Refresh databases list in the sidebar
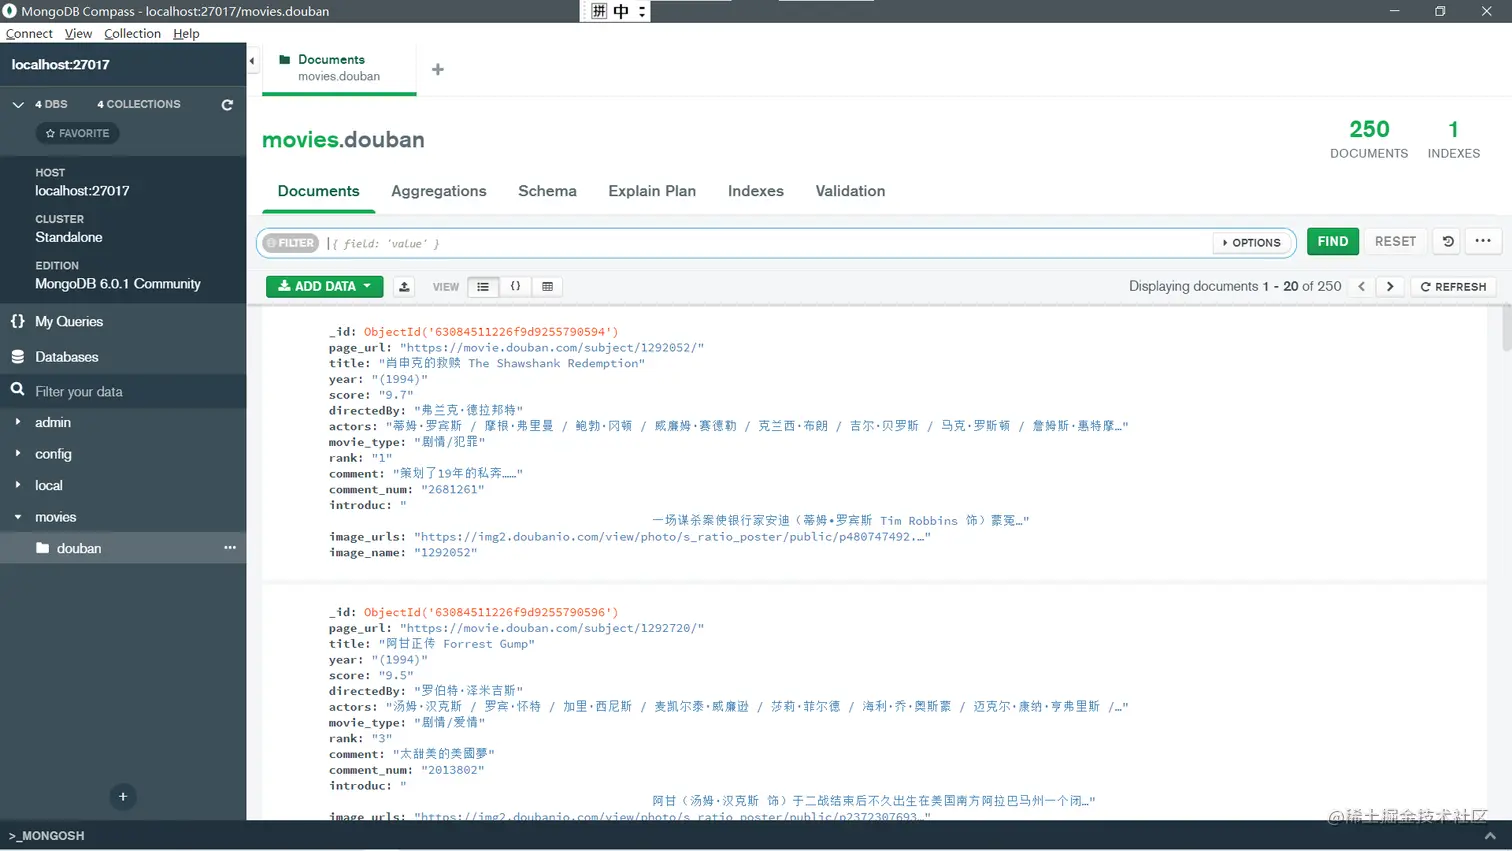 227,104
